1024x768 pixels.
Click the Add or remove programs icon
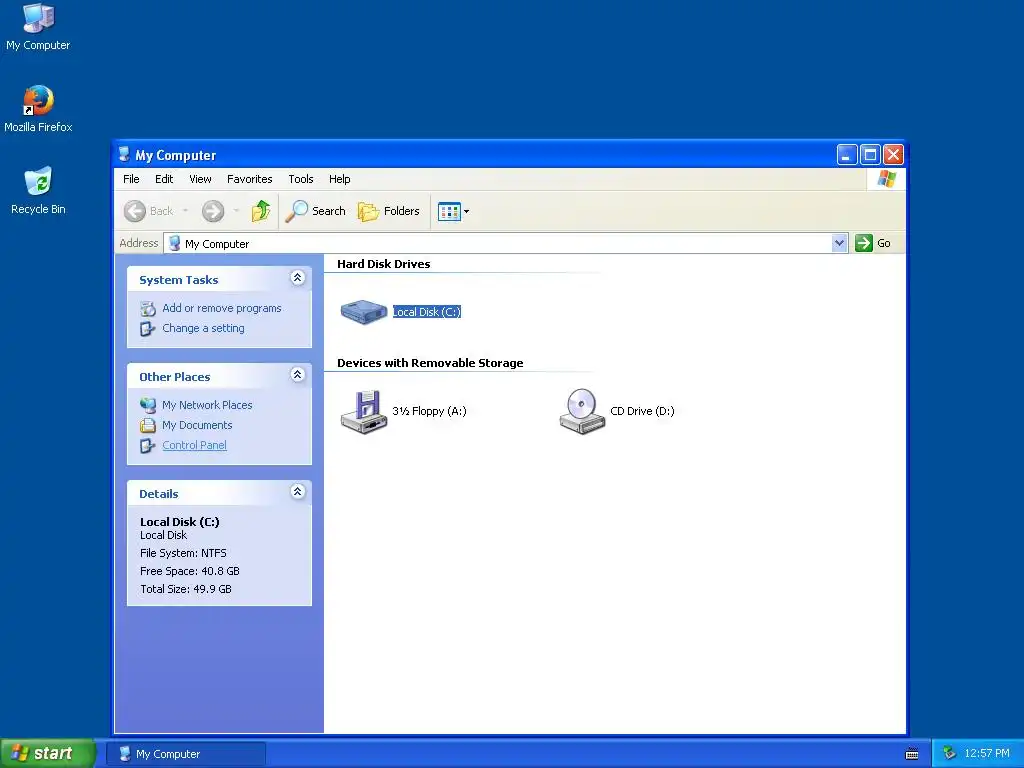coord(148,308)
